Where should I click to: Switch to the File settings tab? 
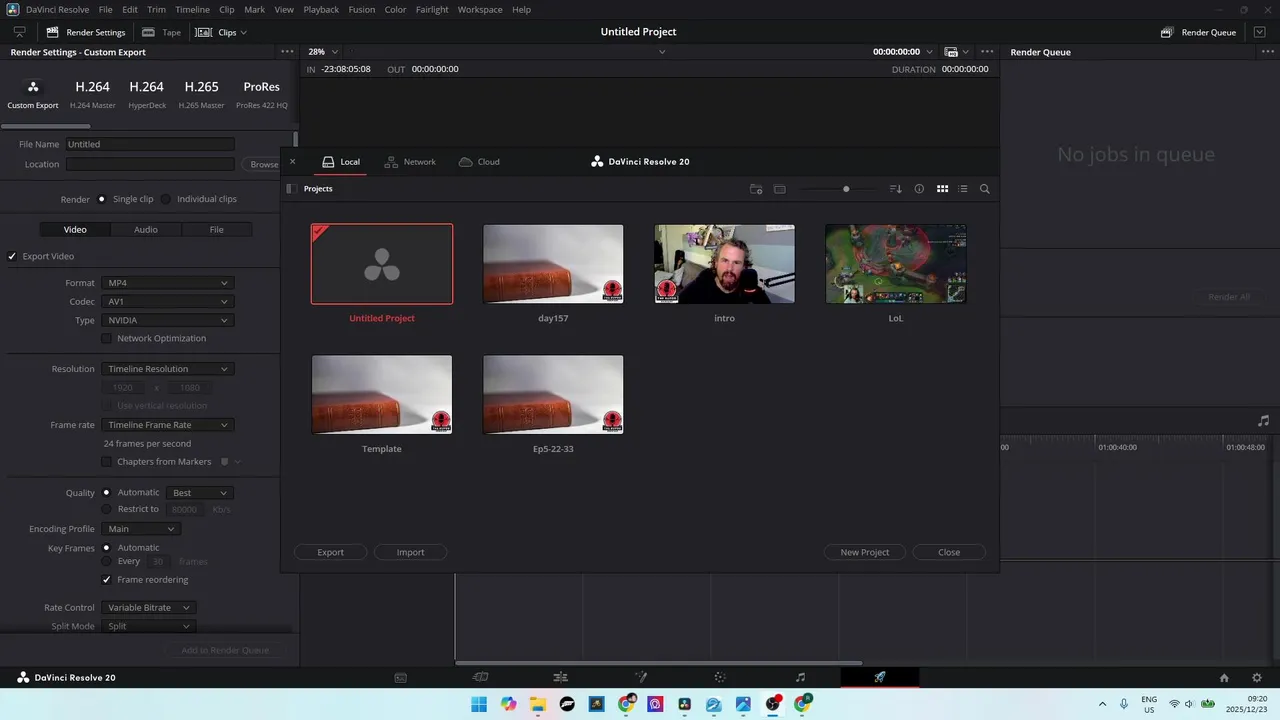coord(216,230)
